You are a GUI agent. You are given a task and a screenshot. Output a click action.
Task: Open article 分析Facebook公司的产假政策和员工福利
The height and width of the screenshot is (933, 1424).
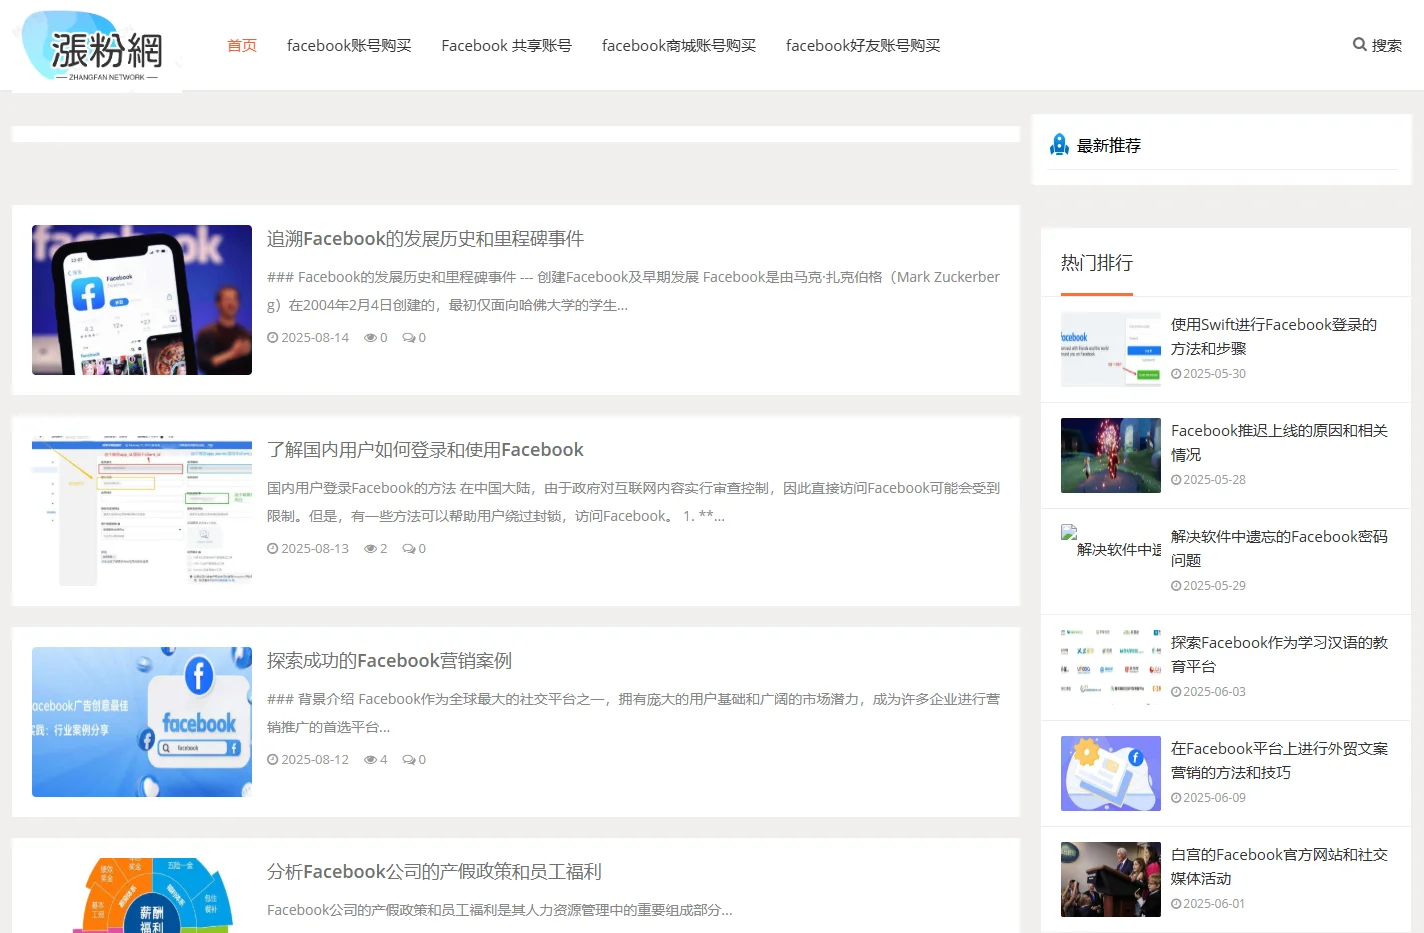click(x=434, y=872)
